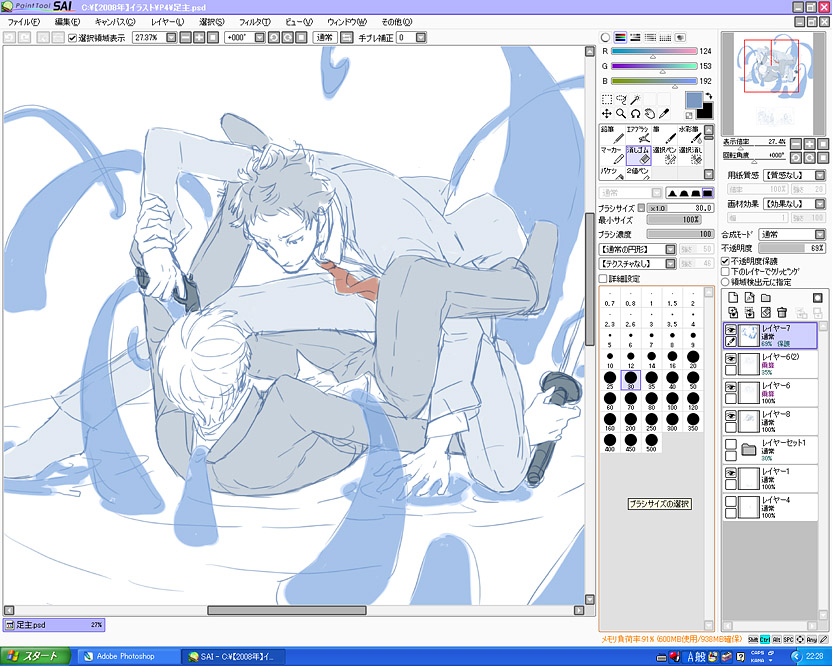832x666 pixels.
Task: Click the 通常 mode button in toolbar
Action: coord(325,38)
